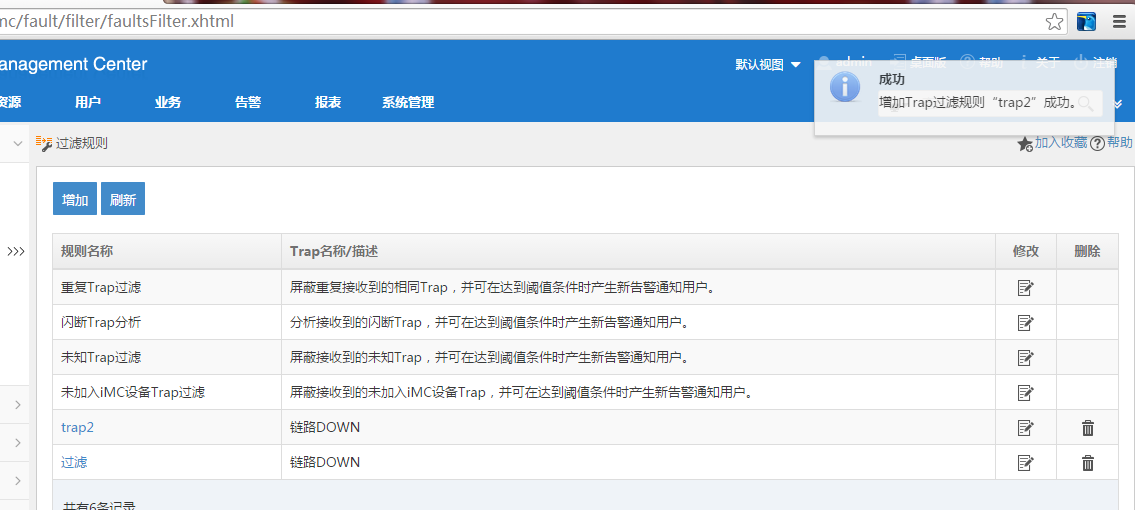Viewport: 1135px width, 510px height.
Task: Expand the sidebar with >>> arrows
Action: pos(16,251)
